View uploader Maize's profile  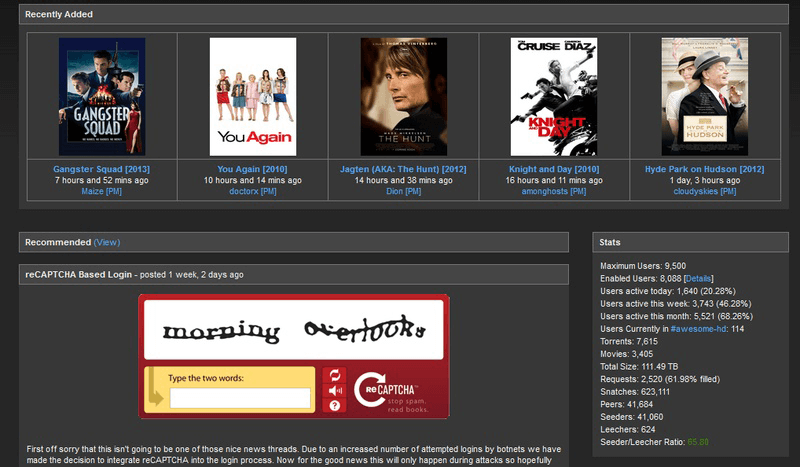92,191
